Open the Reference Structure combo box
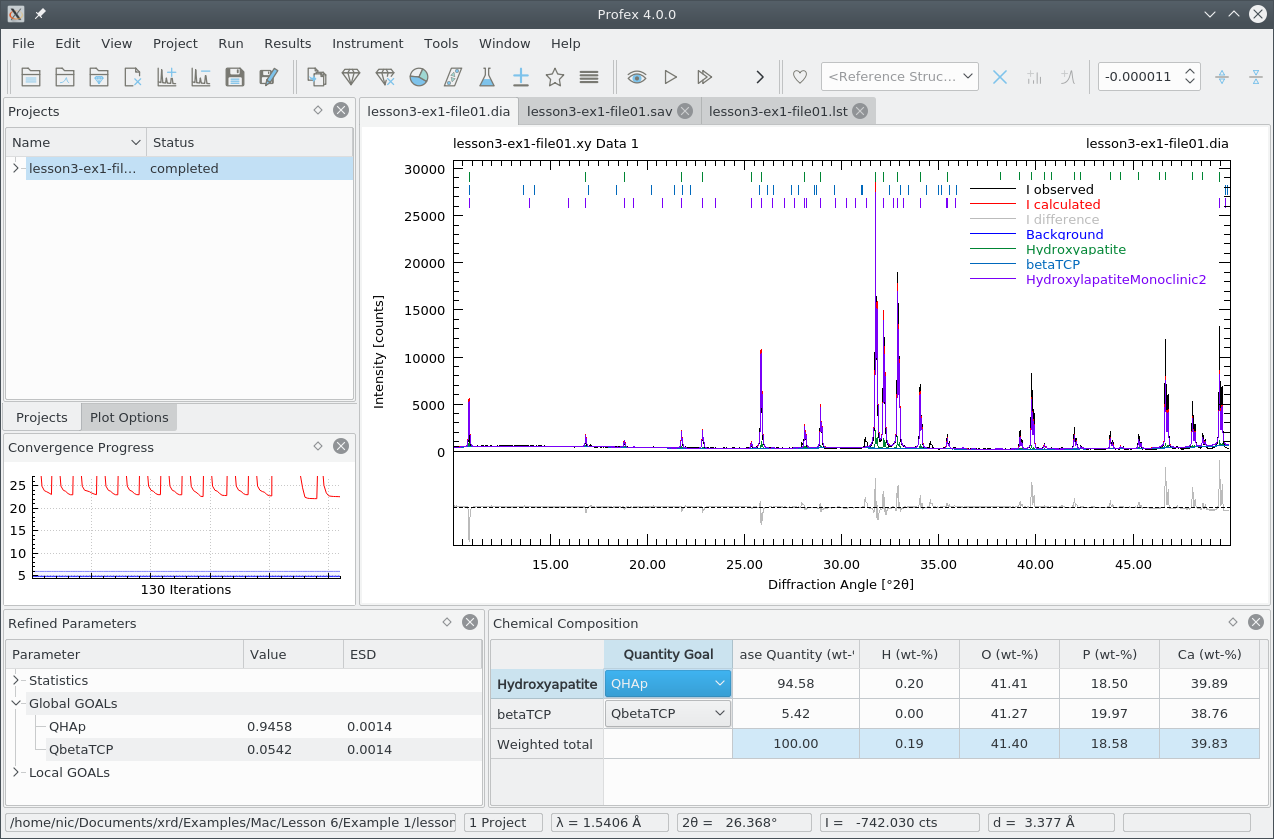This screenshot has width=1274, height=839. coord(900,77)
